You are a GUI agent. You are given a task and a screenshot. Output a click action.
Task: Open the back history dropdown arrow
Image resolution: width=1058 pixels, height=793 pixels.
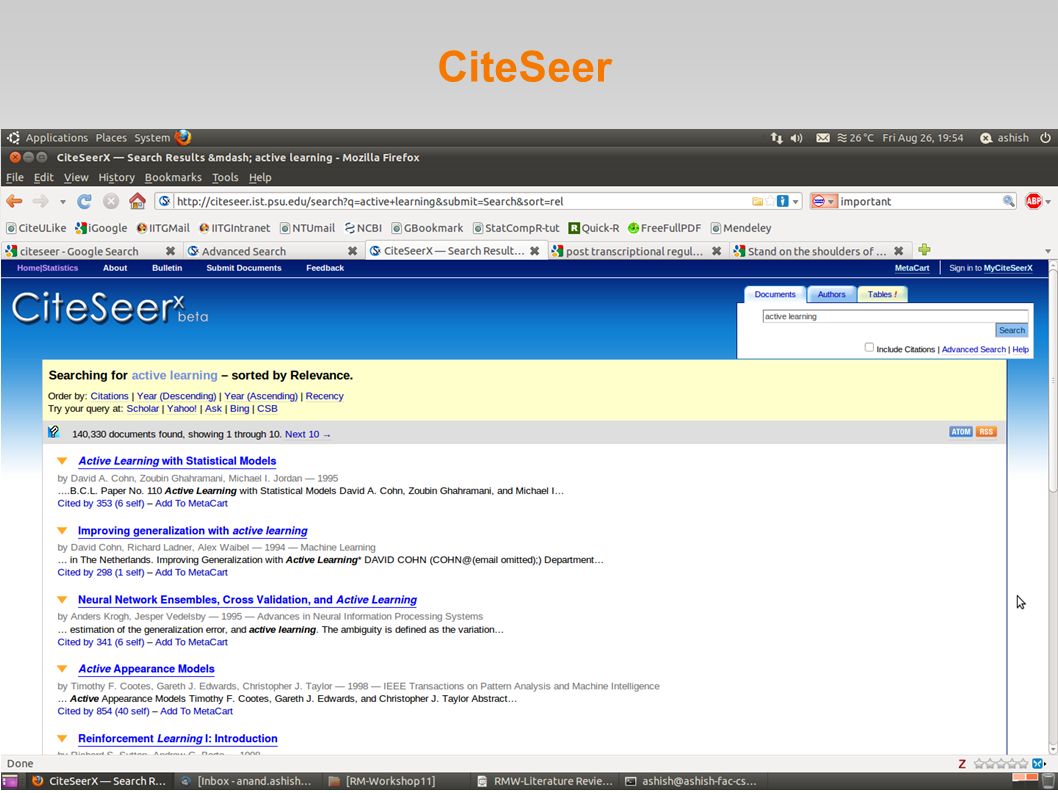pyautogui.click(x=63, y=202)
